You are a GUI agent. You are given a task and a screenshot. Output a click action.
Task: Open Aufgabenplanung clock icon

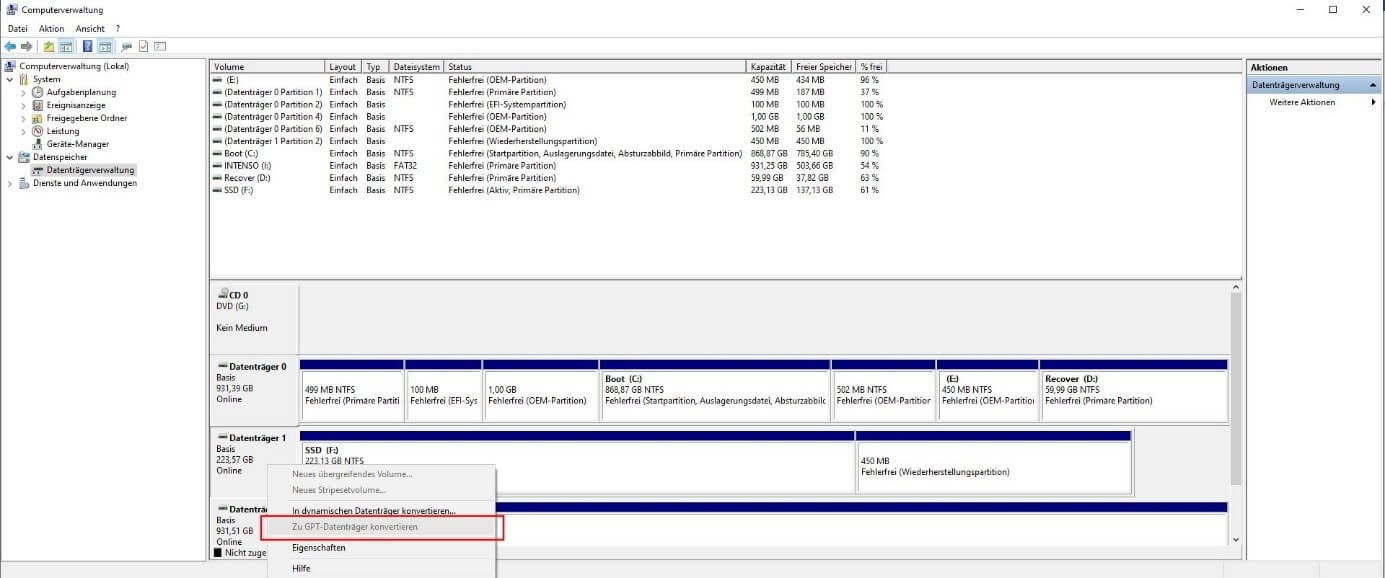pos(38,92)
